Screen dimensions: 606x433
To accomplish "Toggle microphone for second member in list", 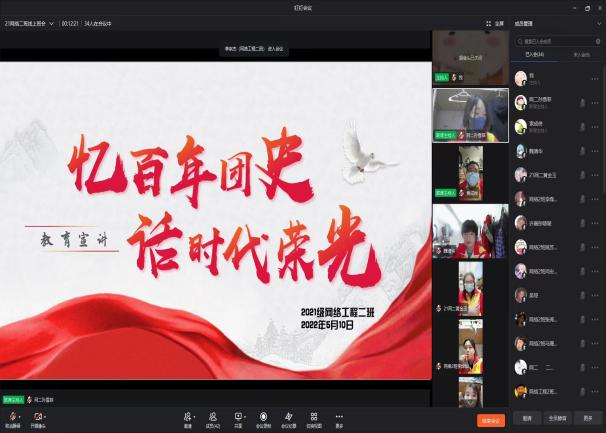I will pos(580,103).
